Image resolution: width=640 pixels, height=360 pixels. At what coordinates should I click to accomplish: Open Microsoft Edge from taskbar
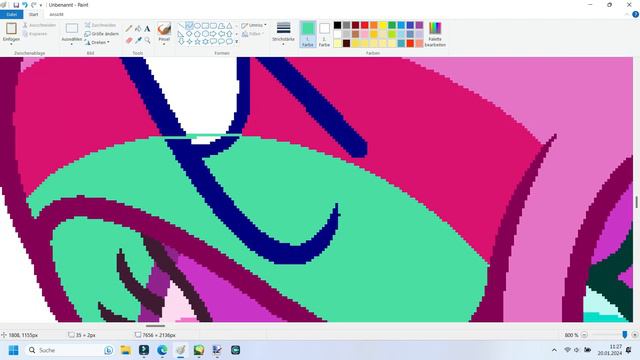tap(162, 350)
